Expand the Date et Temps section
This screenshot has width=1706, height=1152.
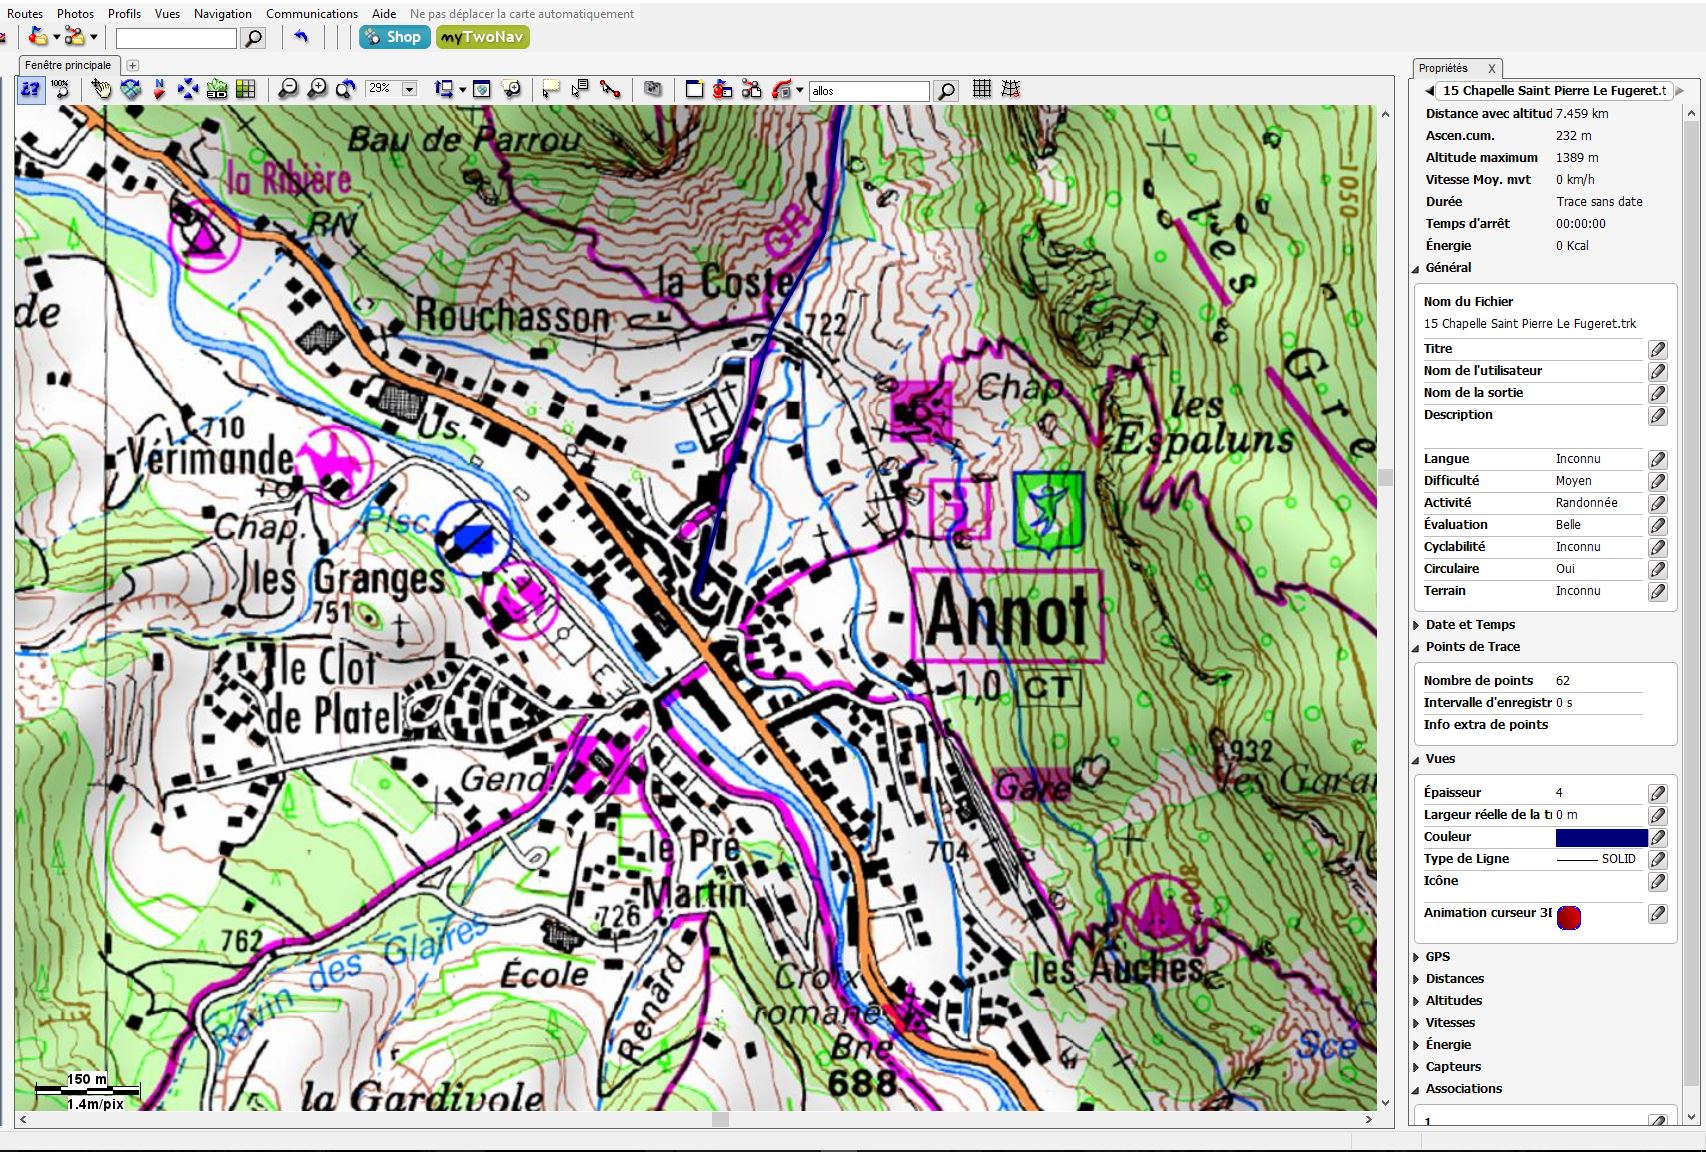coord(1416,625)
